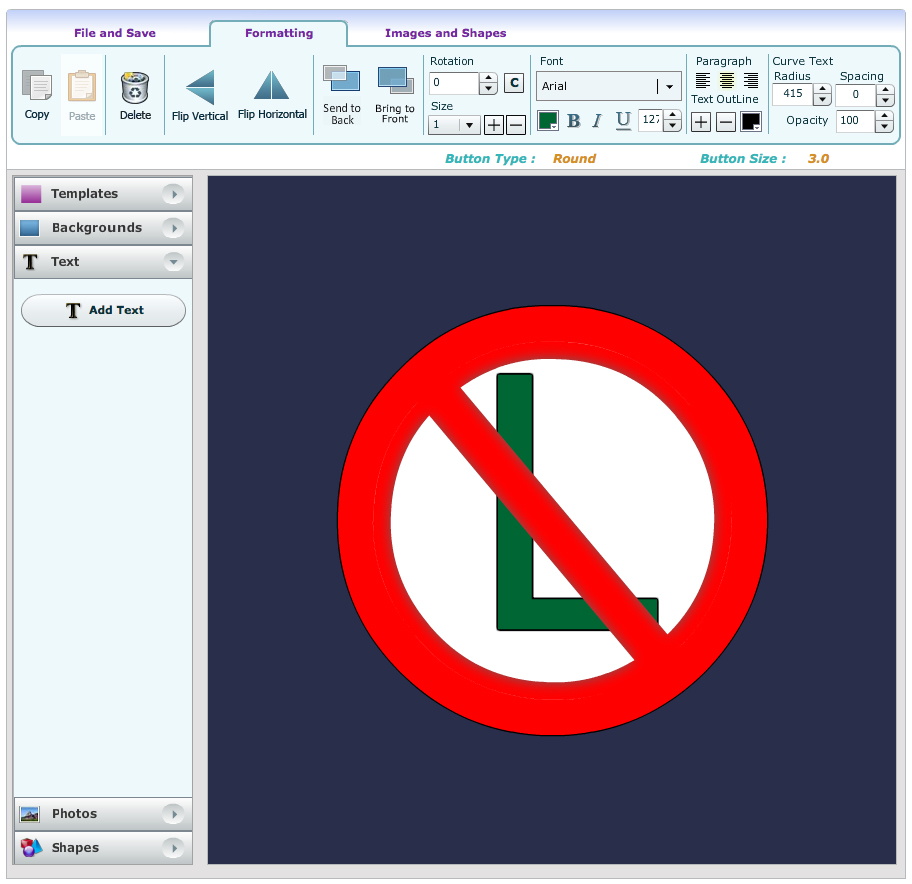This screenshot has width=912, height=884.
Task: Align paragraph text right
Action: click(751, 80)
